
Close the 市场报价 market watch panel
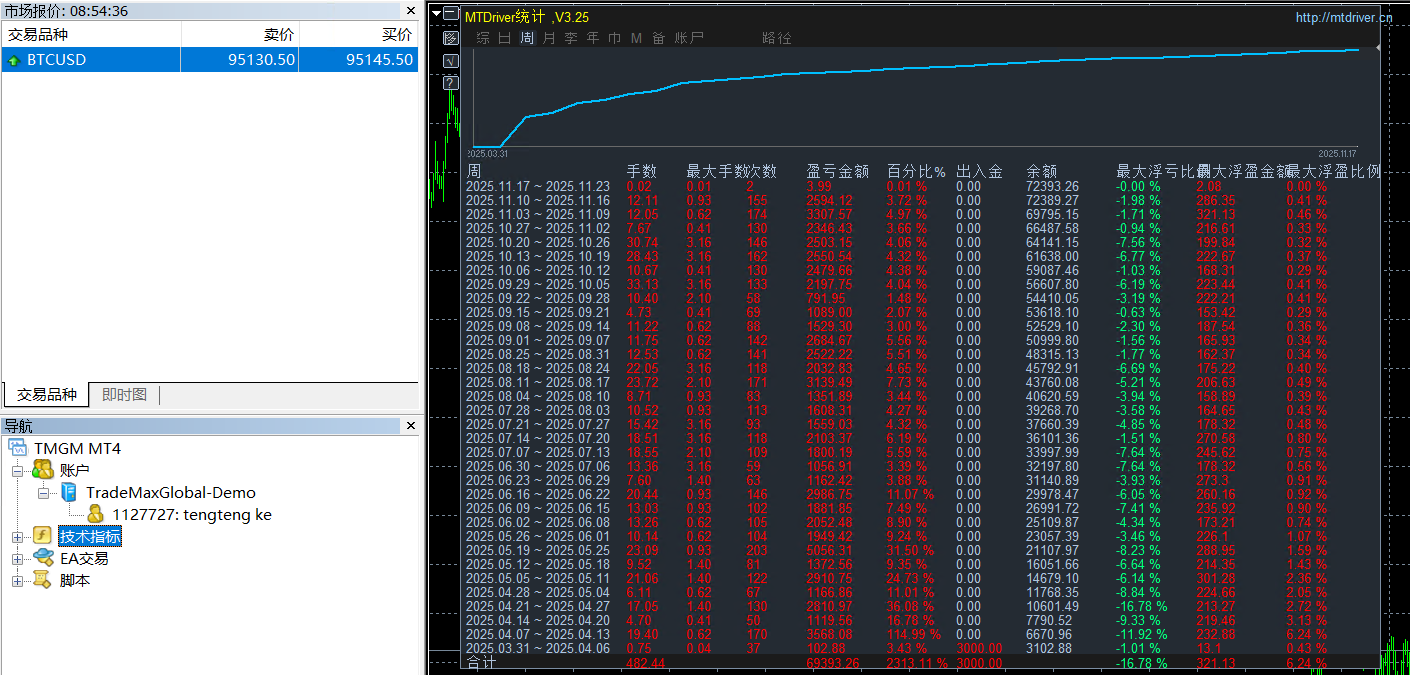coord(410,11)
